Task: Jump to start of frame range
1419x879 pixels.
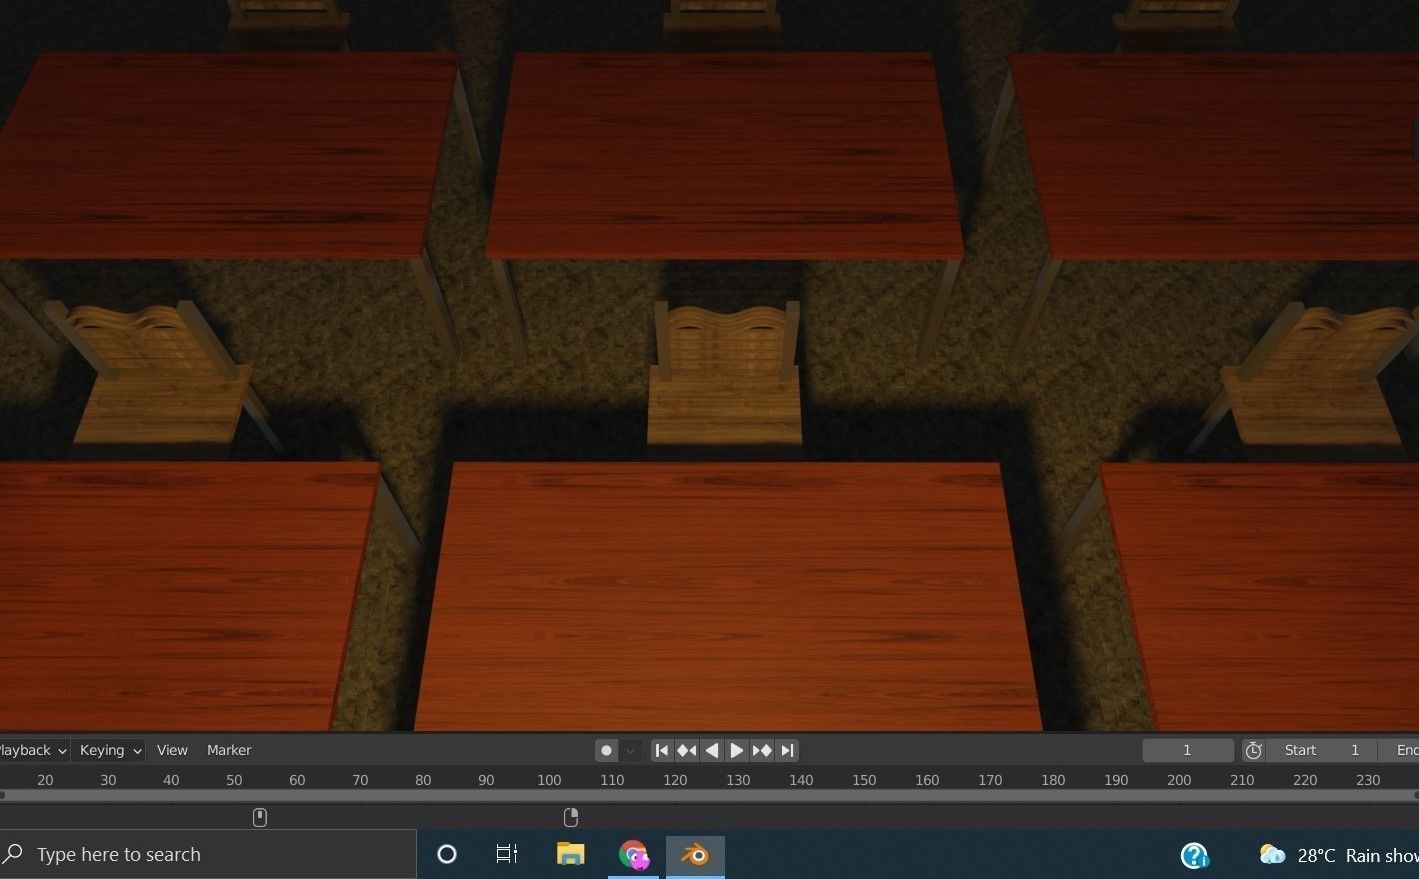Action: pyautogui.click(x=661, y=750)
